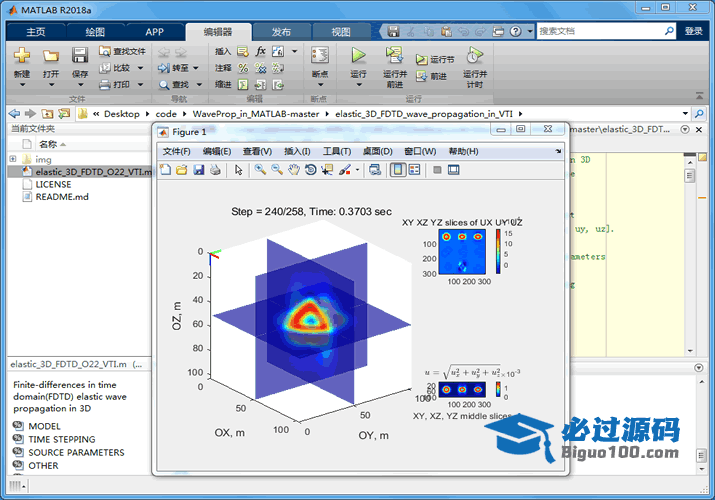Click the comment percent (%) icon
Screen dimensions: 715x500
244,68
